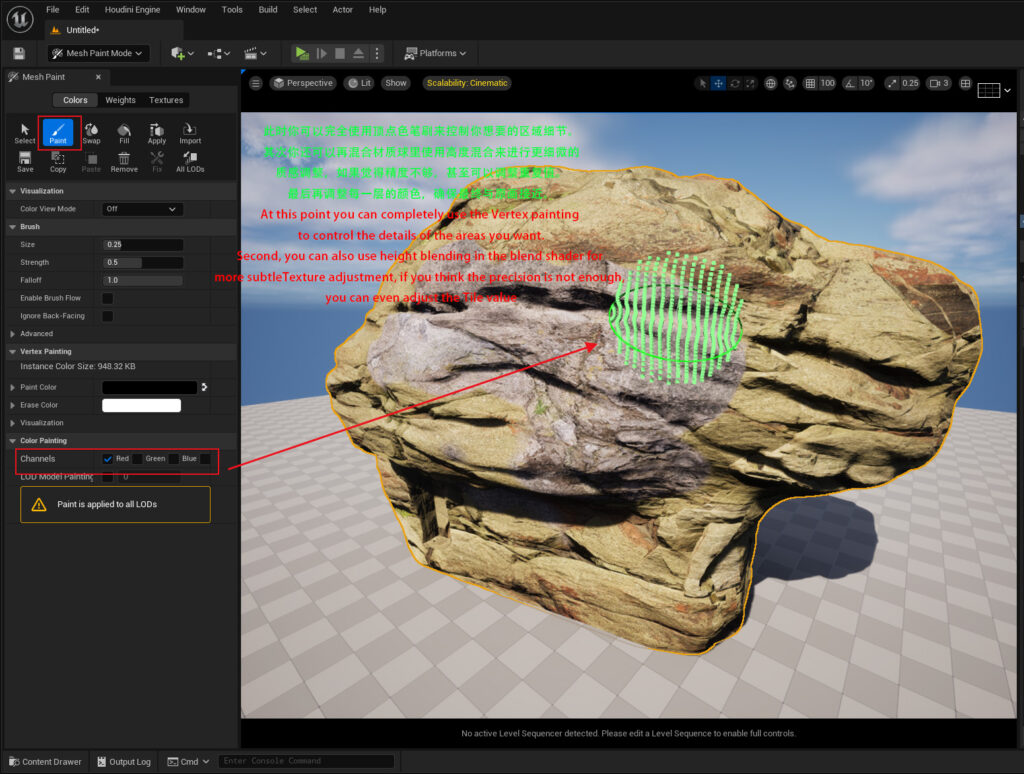The height and width of the screenshot is (774, 1024).
Task: Click the All LODs icon
Action: [x=190, y=161]
